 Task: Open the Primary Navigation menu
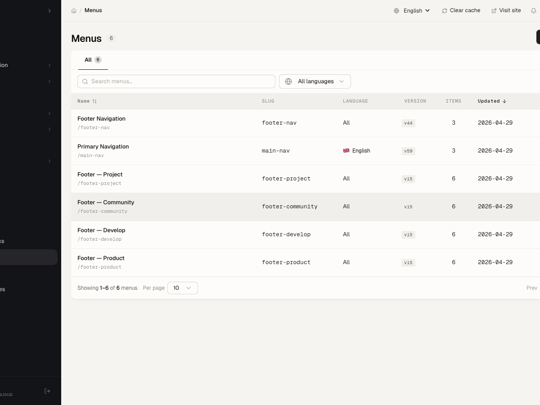click(103, 147)
